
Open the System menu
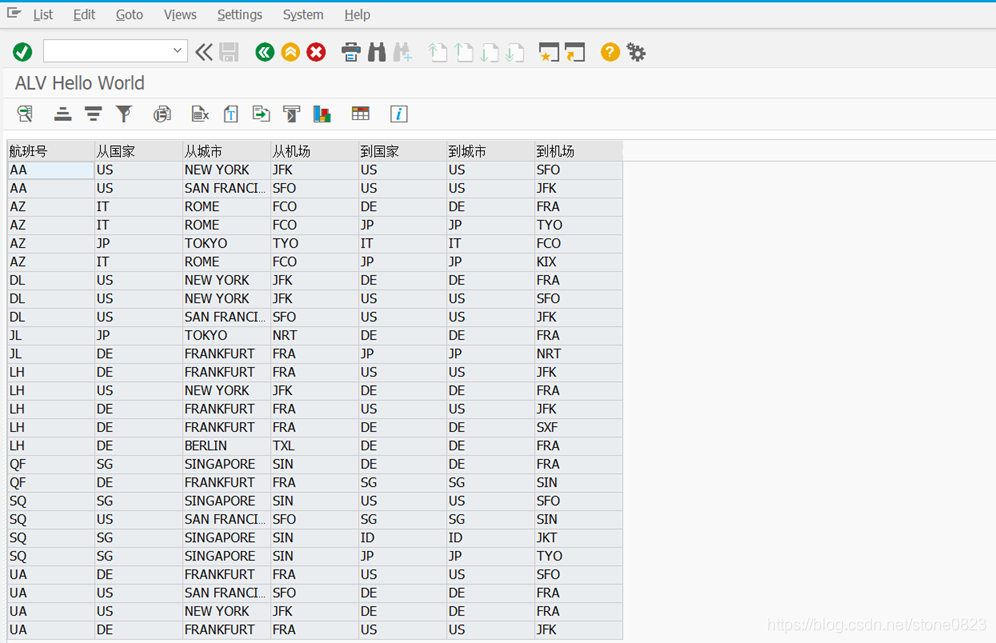[303, 15]
